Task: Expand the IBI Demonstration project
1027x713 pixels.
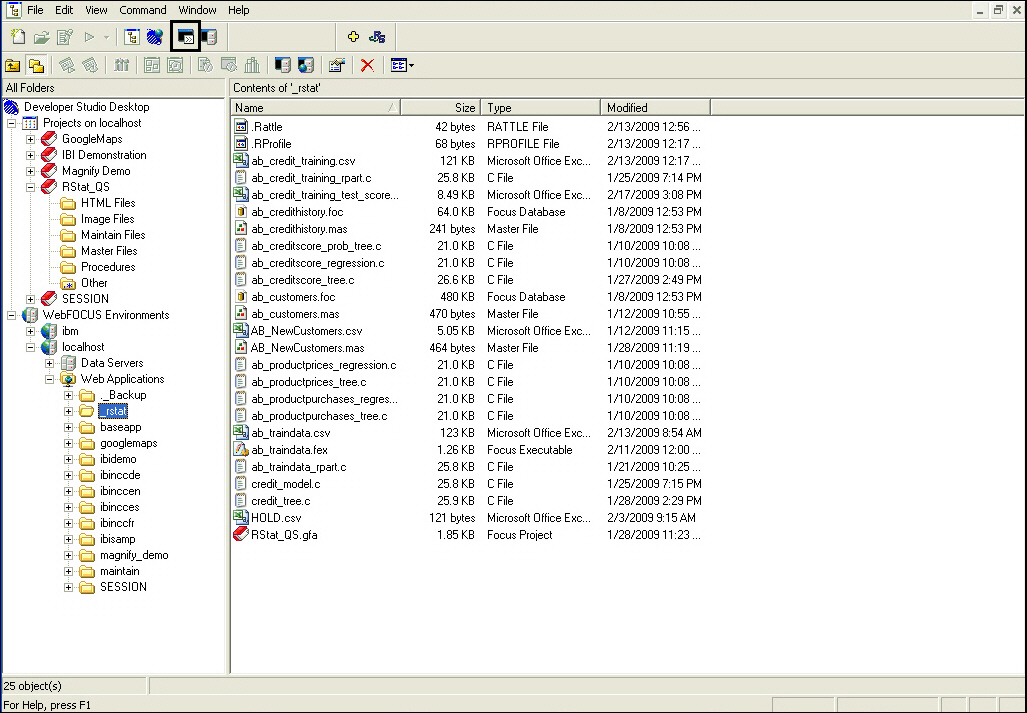Action: 30,155
